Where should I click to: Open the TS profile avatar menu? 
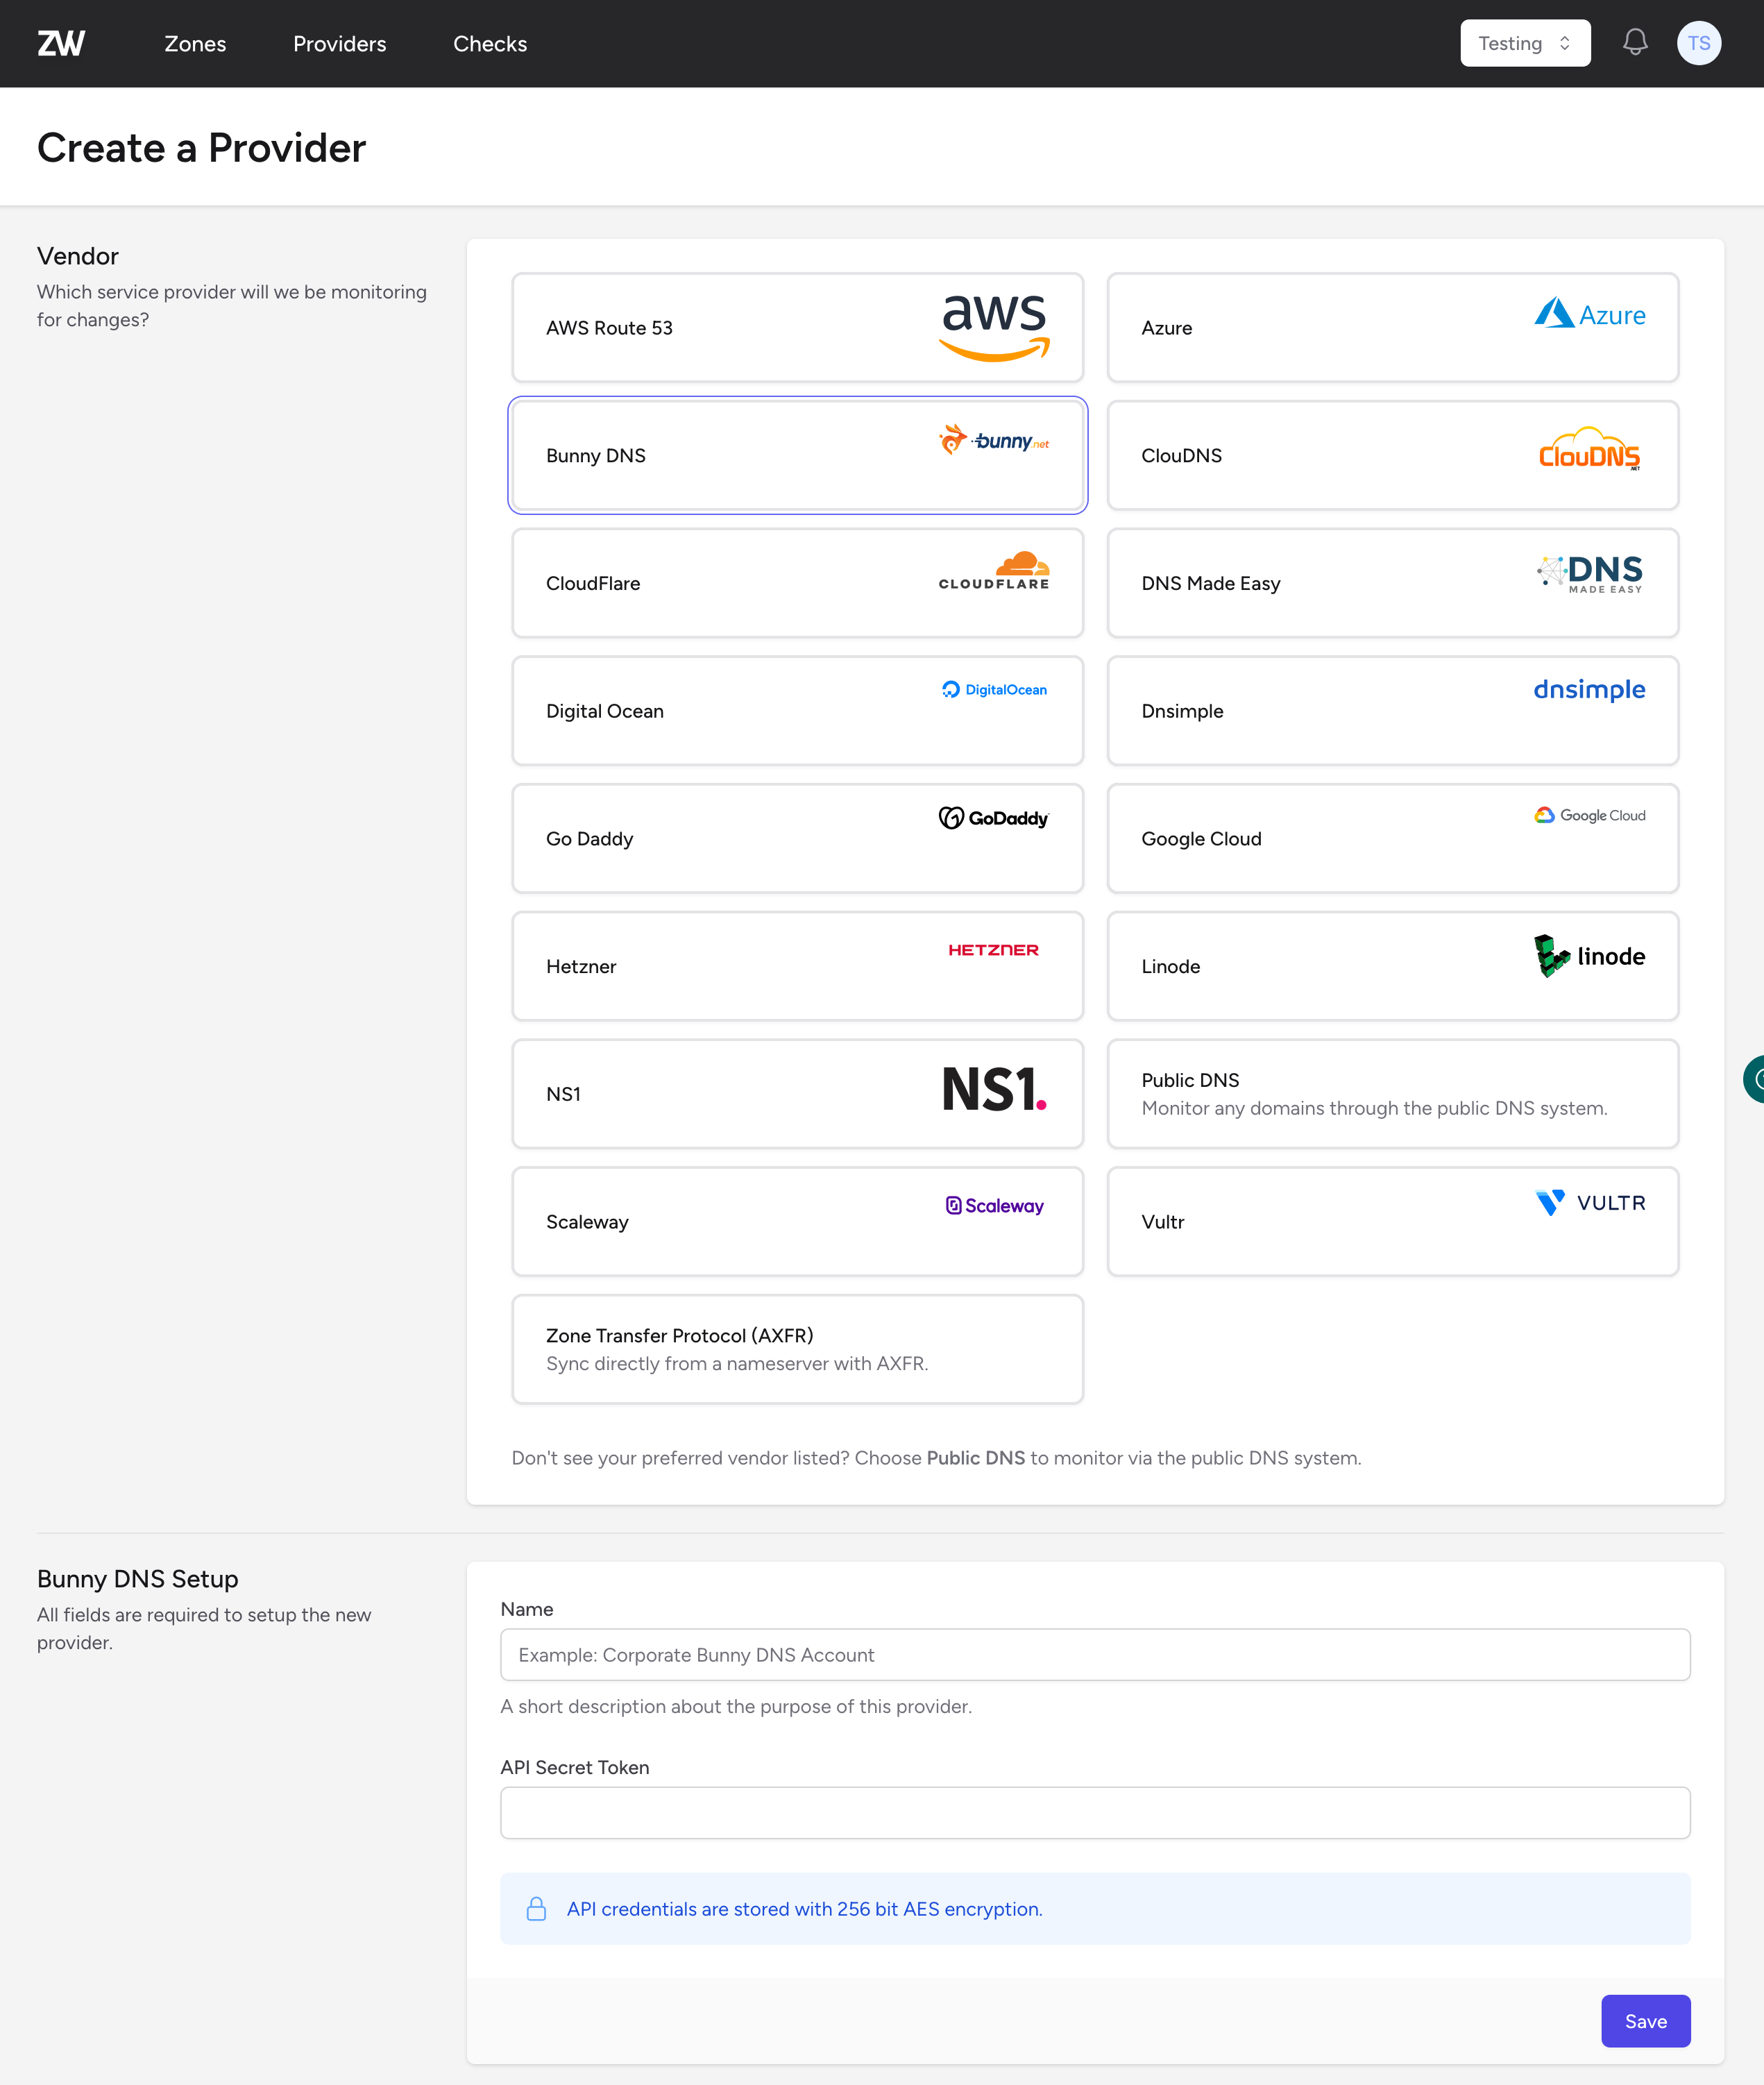pyautogui.click(x=1699, y=43)
